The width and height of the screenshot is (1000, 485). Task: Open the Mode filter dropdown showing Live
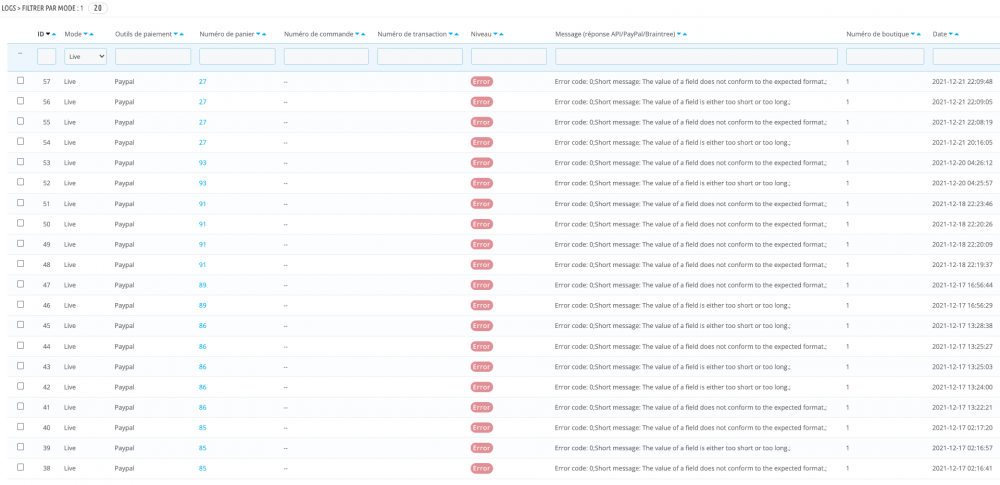point(85,56)
